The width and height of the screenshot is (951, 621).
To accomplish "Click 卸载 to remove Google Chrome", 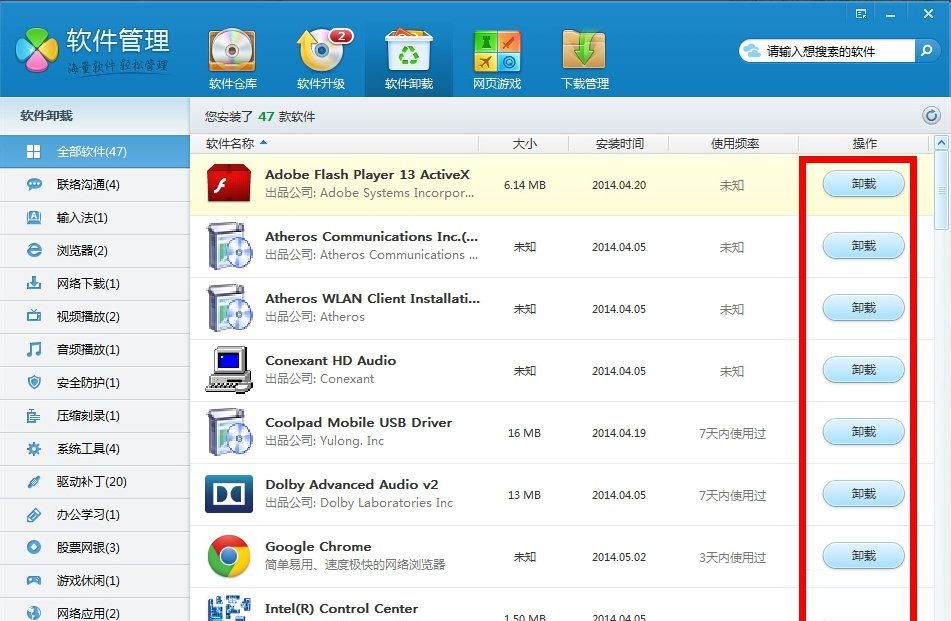I will (x=862, y=556).
